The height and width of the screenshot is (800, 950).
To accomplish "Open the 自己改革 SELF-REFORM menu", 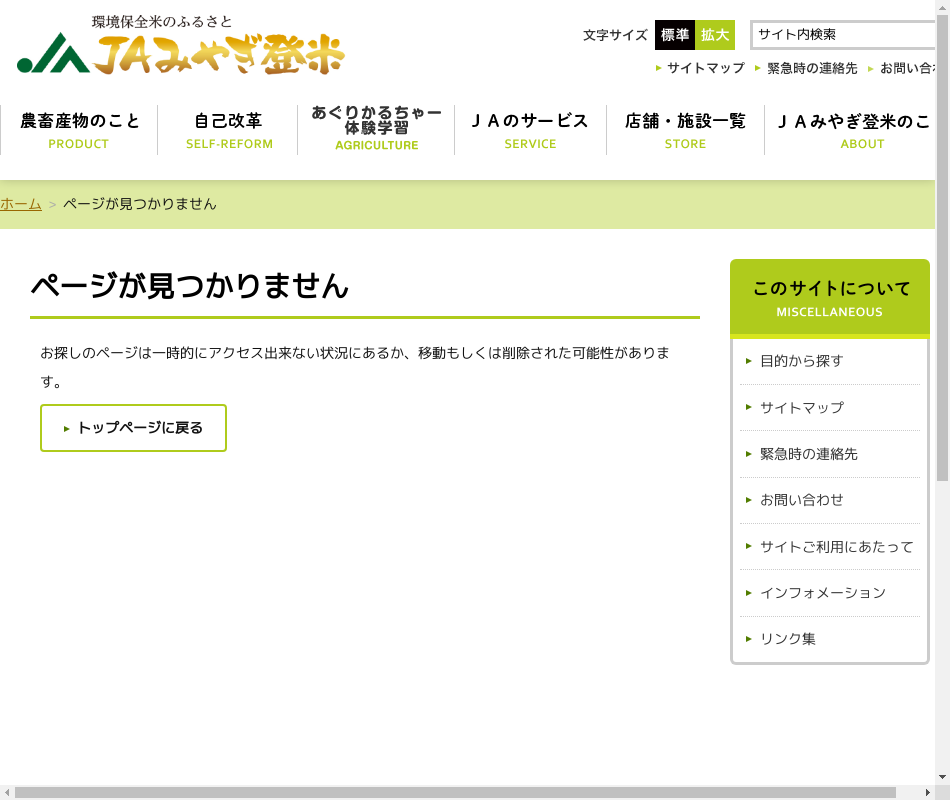I will point(228,130).
